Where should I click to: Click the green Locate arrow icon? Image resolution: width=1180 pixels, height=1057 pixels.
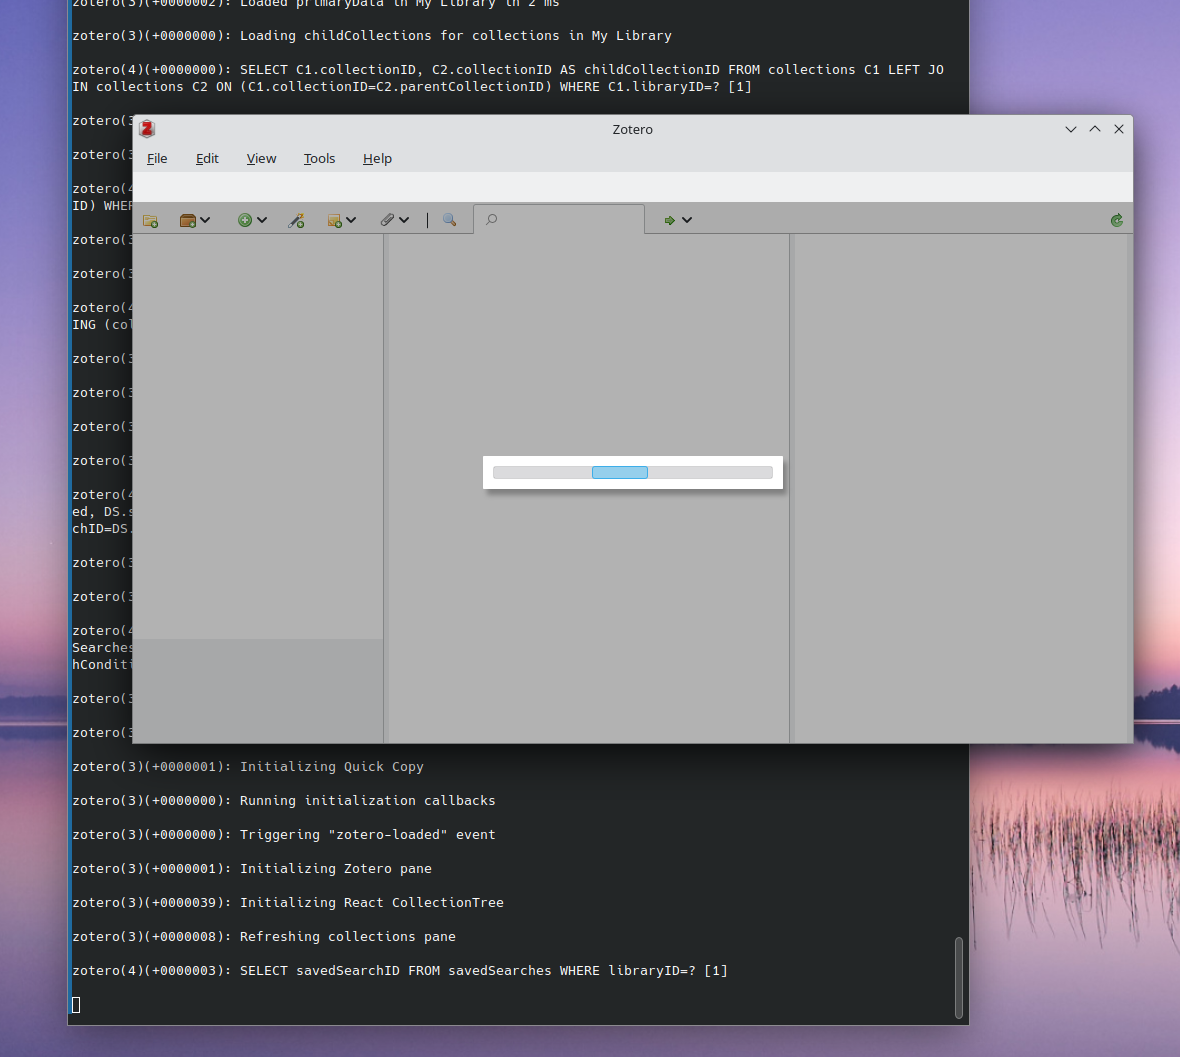[669, 220]
